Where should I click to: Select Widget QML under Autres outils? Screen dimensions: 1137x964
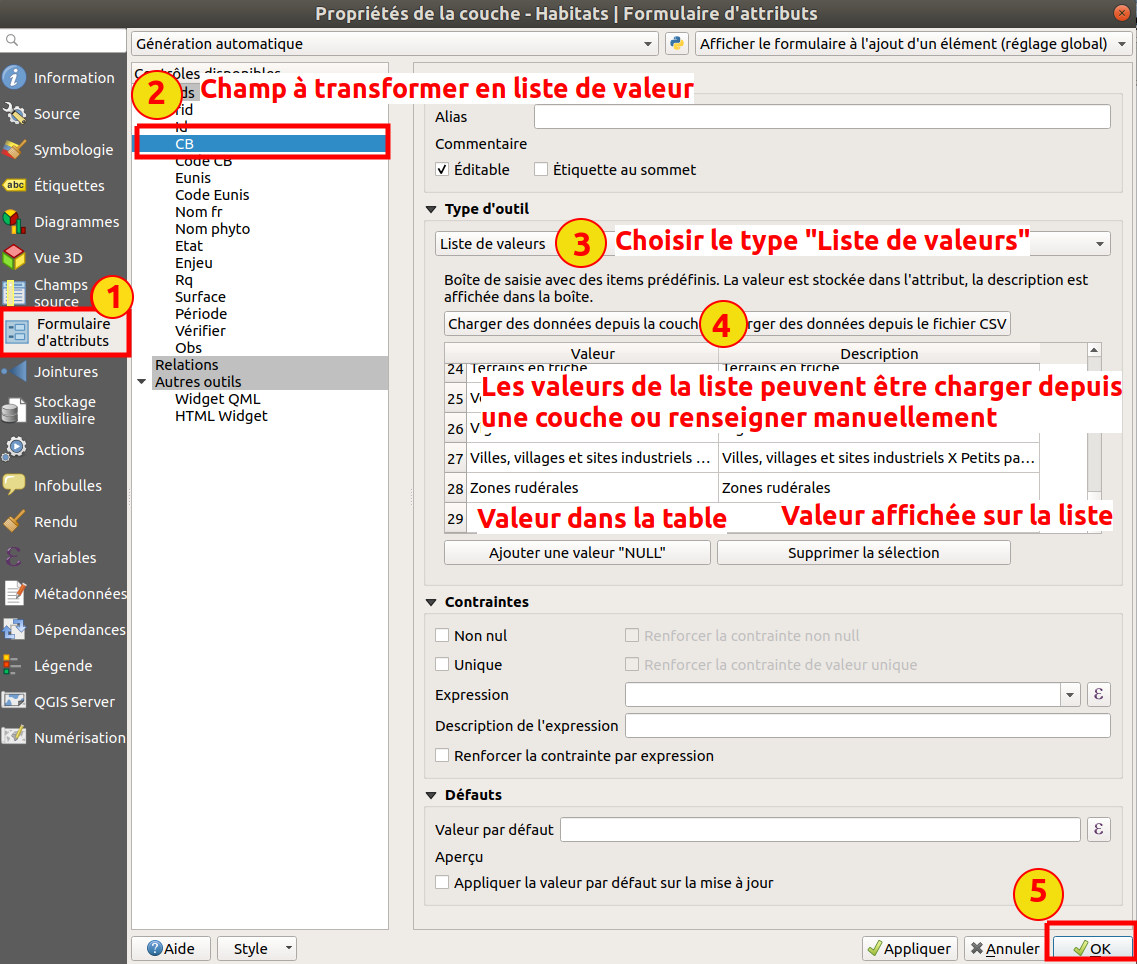[x=218, y=399]
